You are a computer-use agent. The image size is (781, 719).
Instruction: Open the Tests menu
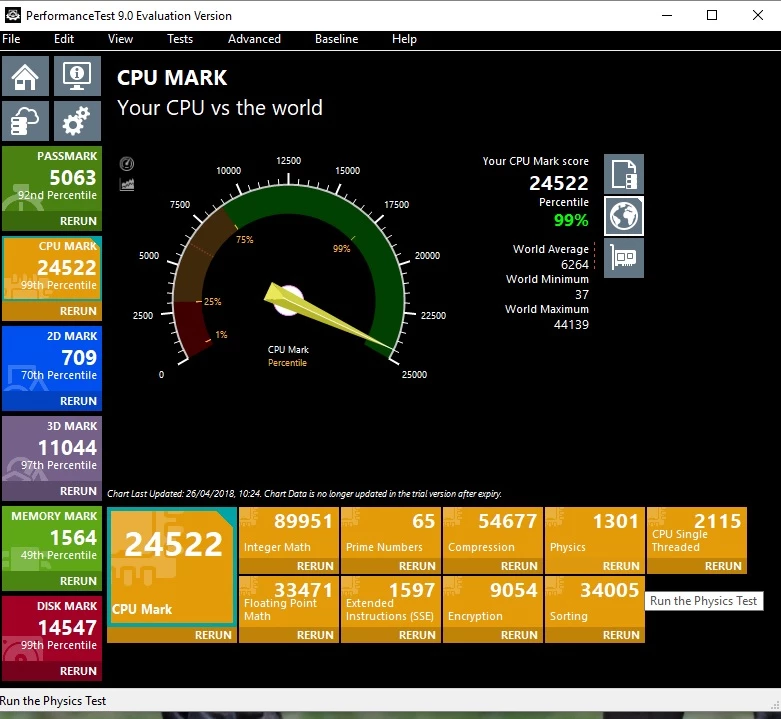click(x=180, y=39)
